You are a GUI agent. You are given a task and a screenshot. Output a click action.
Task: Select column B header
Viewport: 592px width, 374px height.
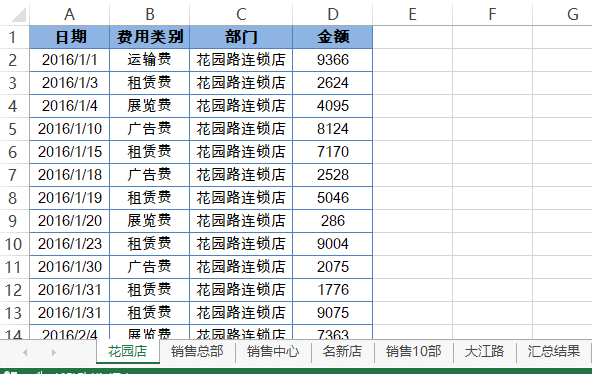[150, 14]
